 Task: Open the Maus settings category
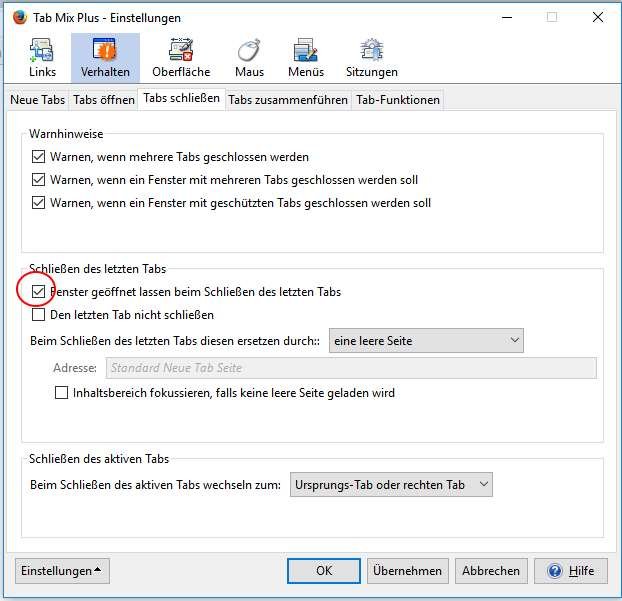click(249, 58)
